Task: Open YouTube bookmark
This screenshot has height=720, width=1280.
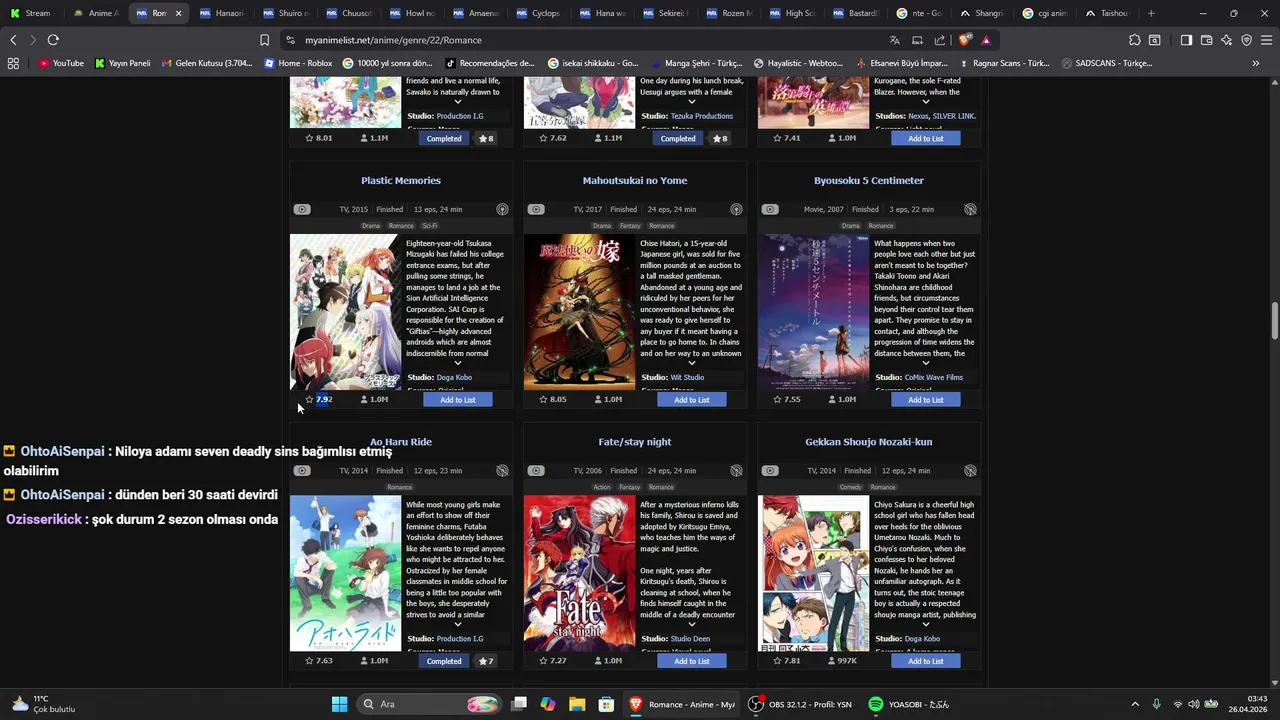Action: point(61,63)
